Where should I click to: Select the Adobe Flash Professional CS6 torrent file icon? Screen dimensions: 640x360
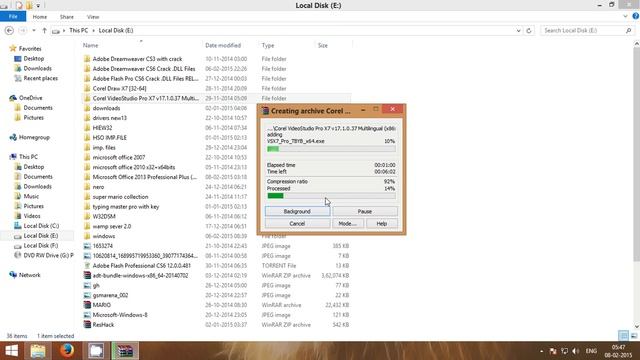(x=87, y=266)
